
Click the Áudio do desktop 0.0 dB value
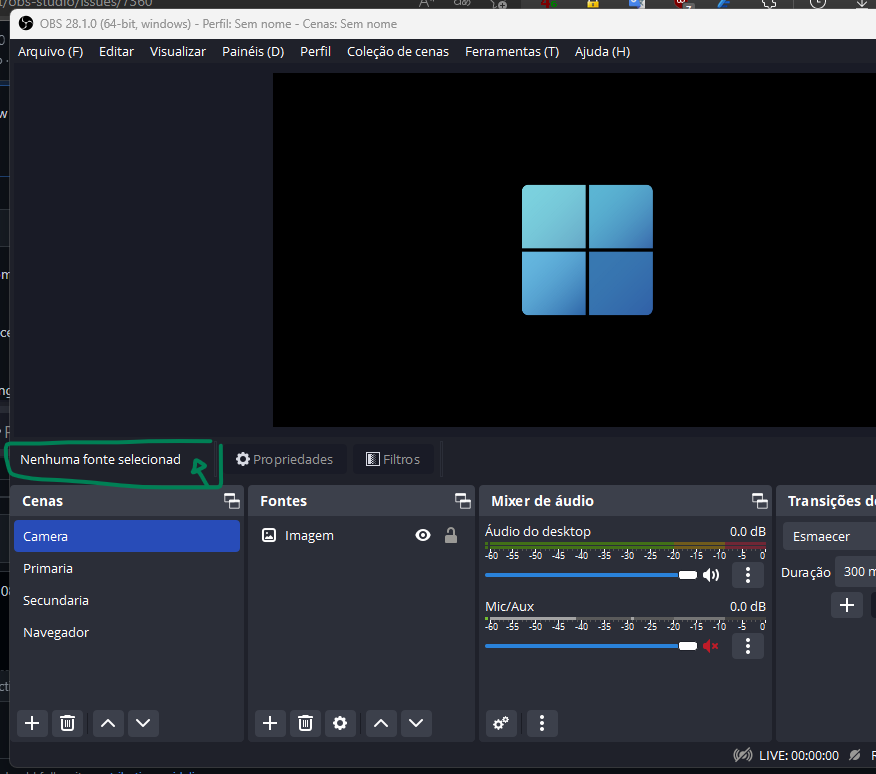coord(748,531)
